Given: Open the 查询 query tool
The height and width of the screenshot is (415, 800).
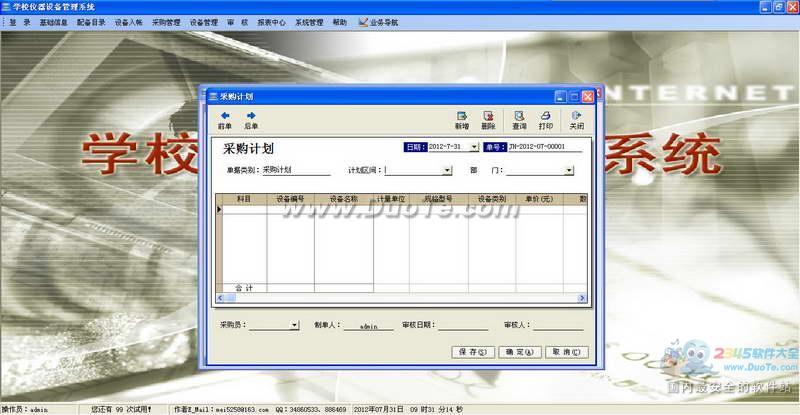Looking at the screenshot, I should click(x=519, y=116).
